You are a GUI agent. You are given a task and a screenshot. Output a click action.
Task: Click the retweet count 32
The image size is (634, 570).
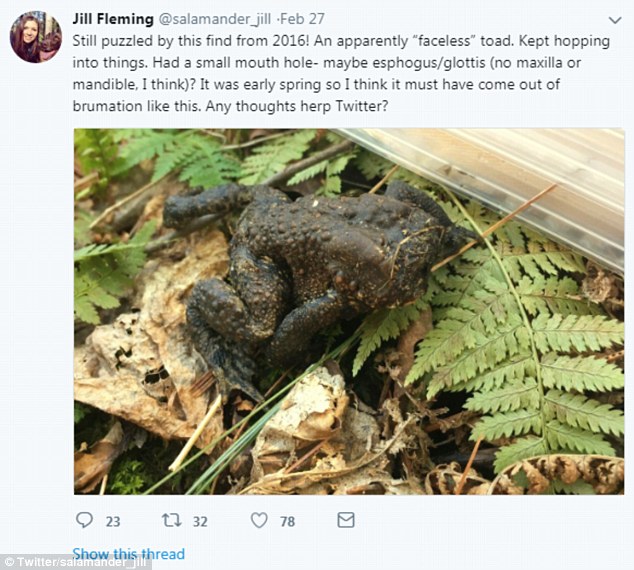pos(198,521)
